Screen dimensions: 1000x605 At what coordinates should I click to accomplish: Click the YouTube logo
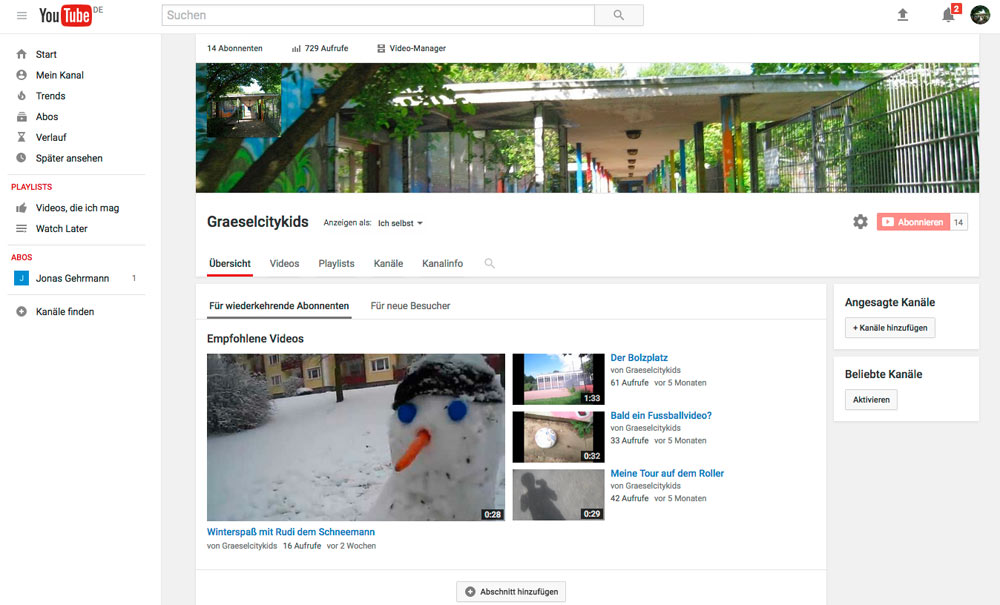pos(65,15)
